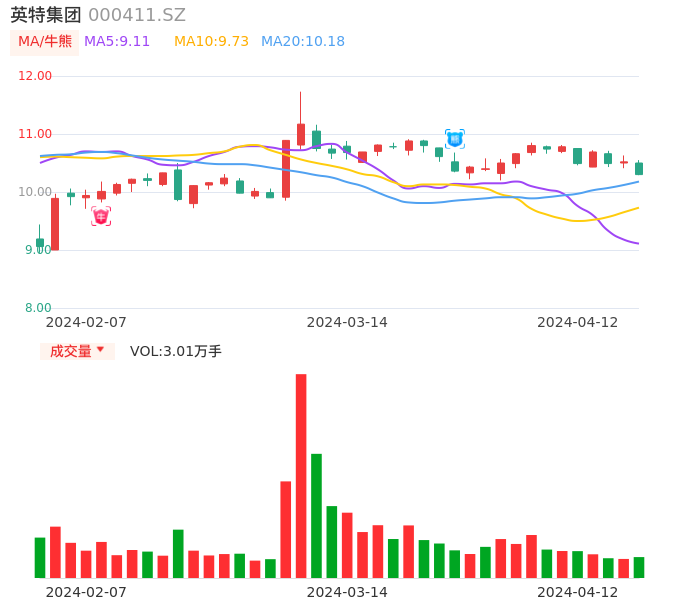Click the tallest green volume bar
The height and width of the screenshot is (606, 686).
316,515
